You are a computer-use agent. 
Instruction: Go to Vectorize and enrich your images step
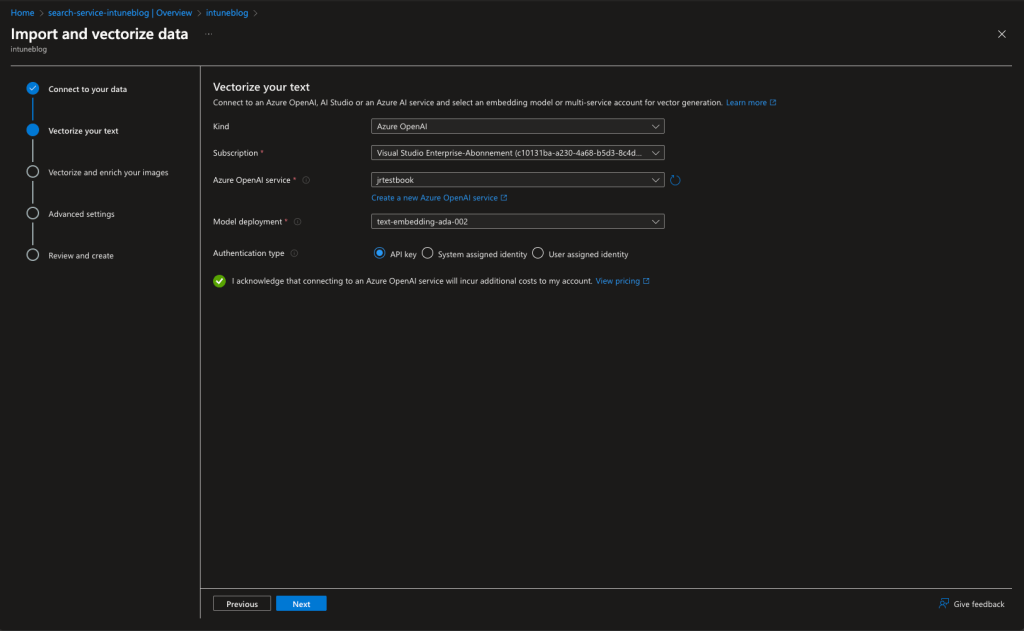point(108,172)
